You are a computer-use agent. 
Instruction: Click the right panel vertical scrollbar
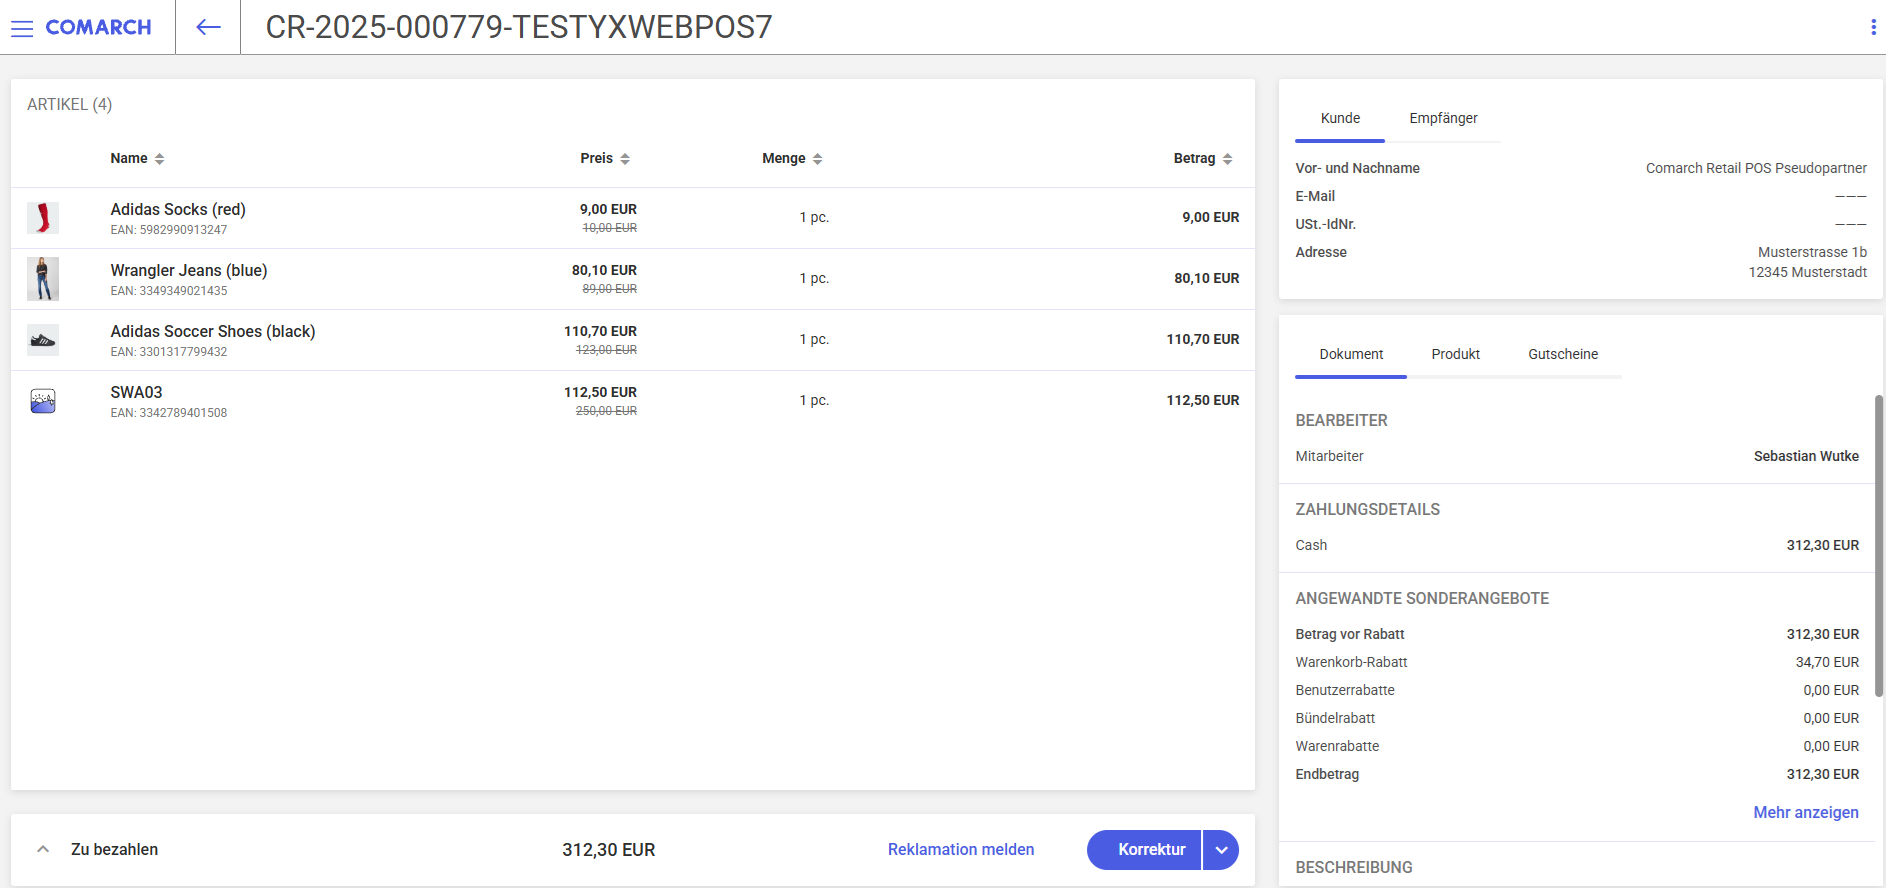[x=1879, y=545]
